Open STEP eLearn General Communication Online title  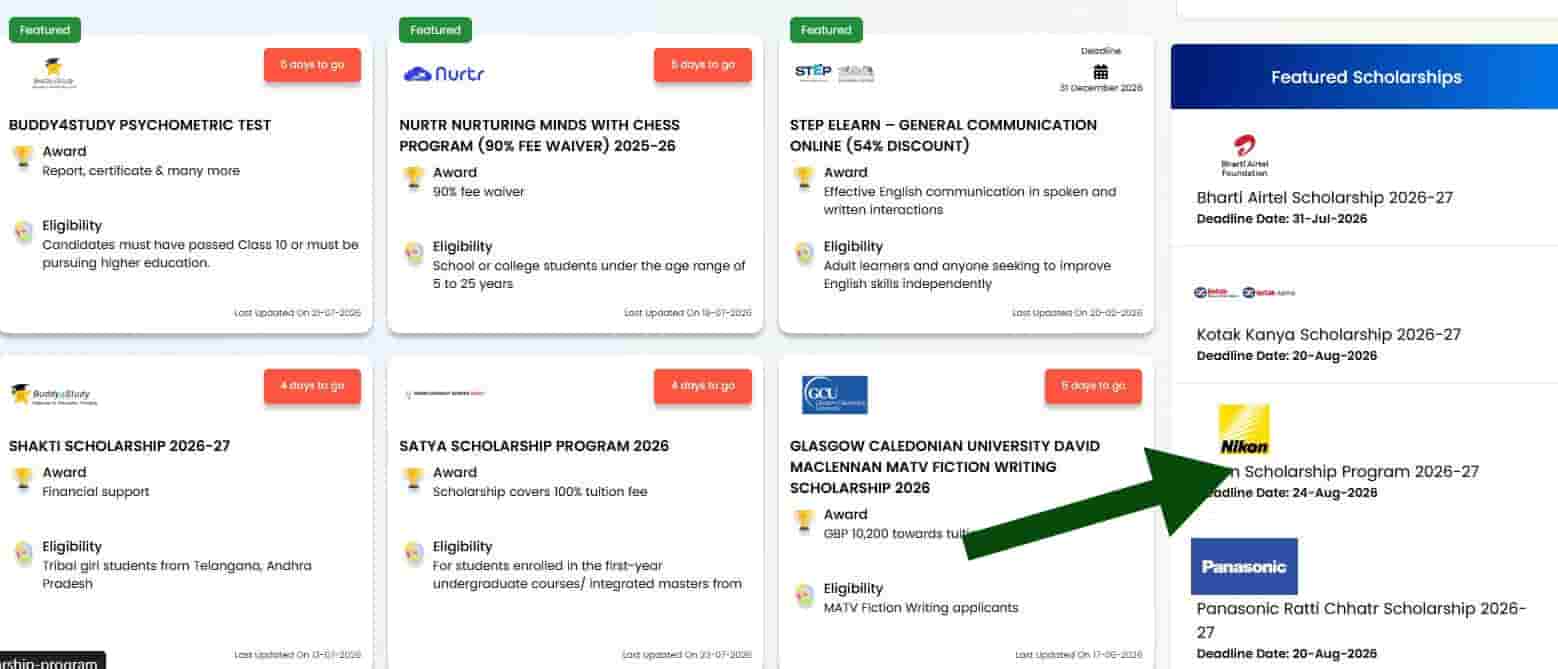click(943, 135)
